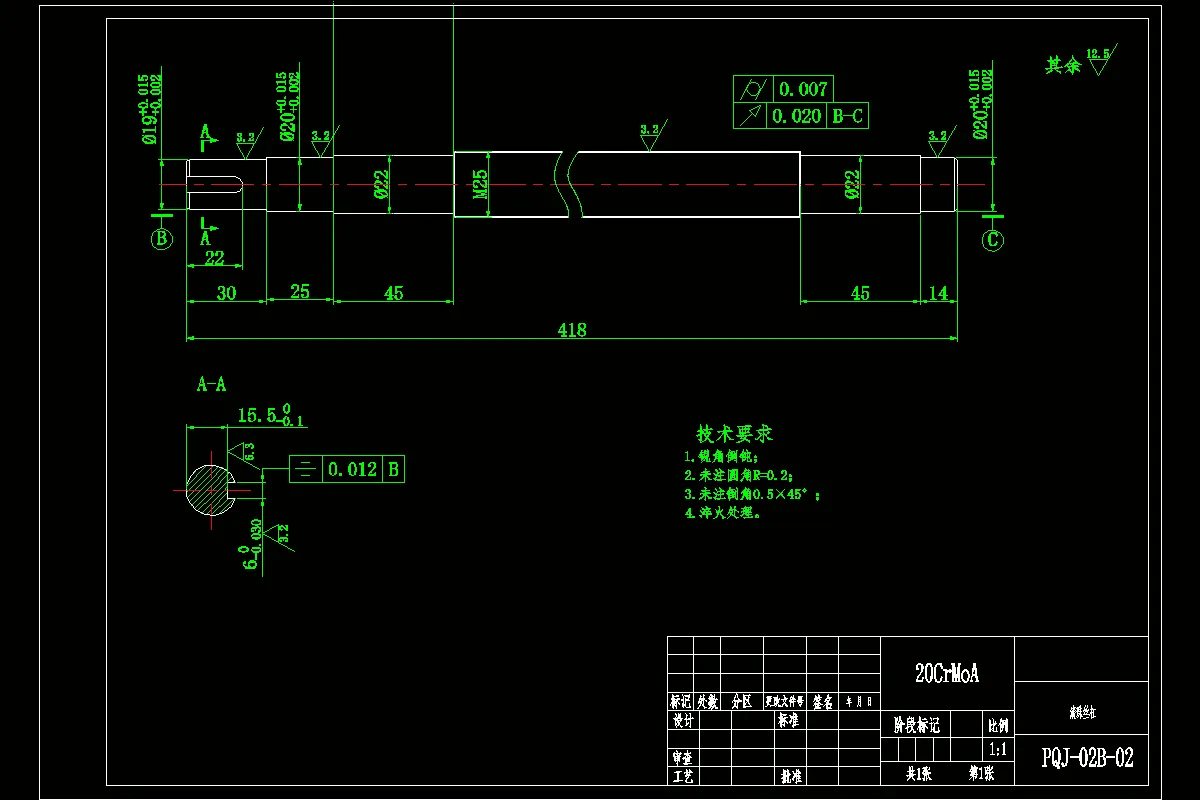The image size is (1200, 800).
Task: Click the 技术要求 heading
Action: pyautogui.click(x=735, y=434)
